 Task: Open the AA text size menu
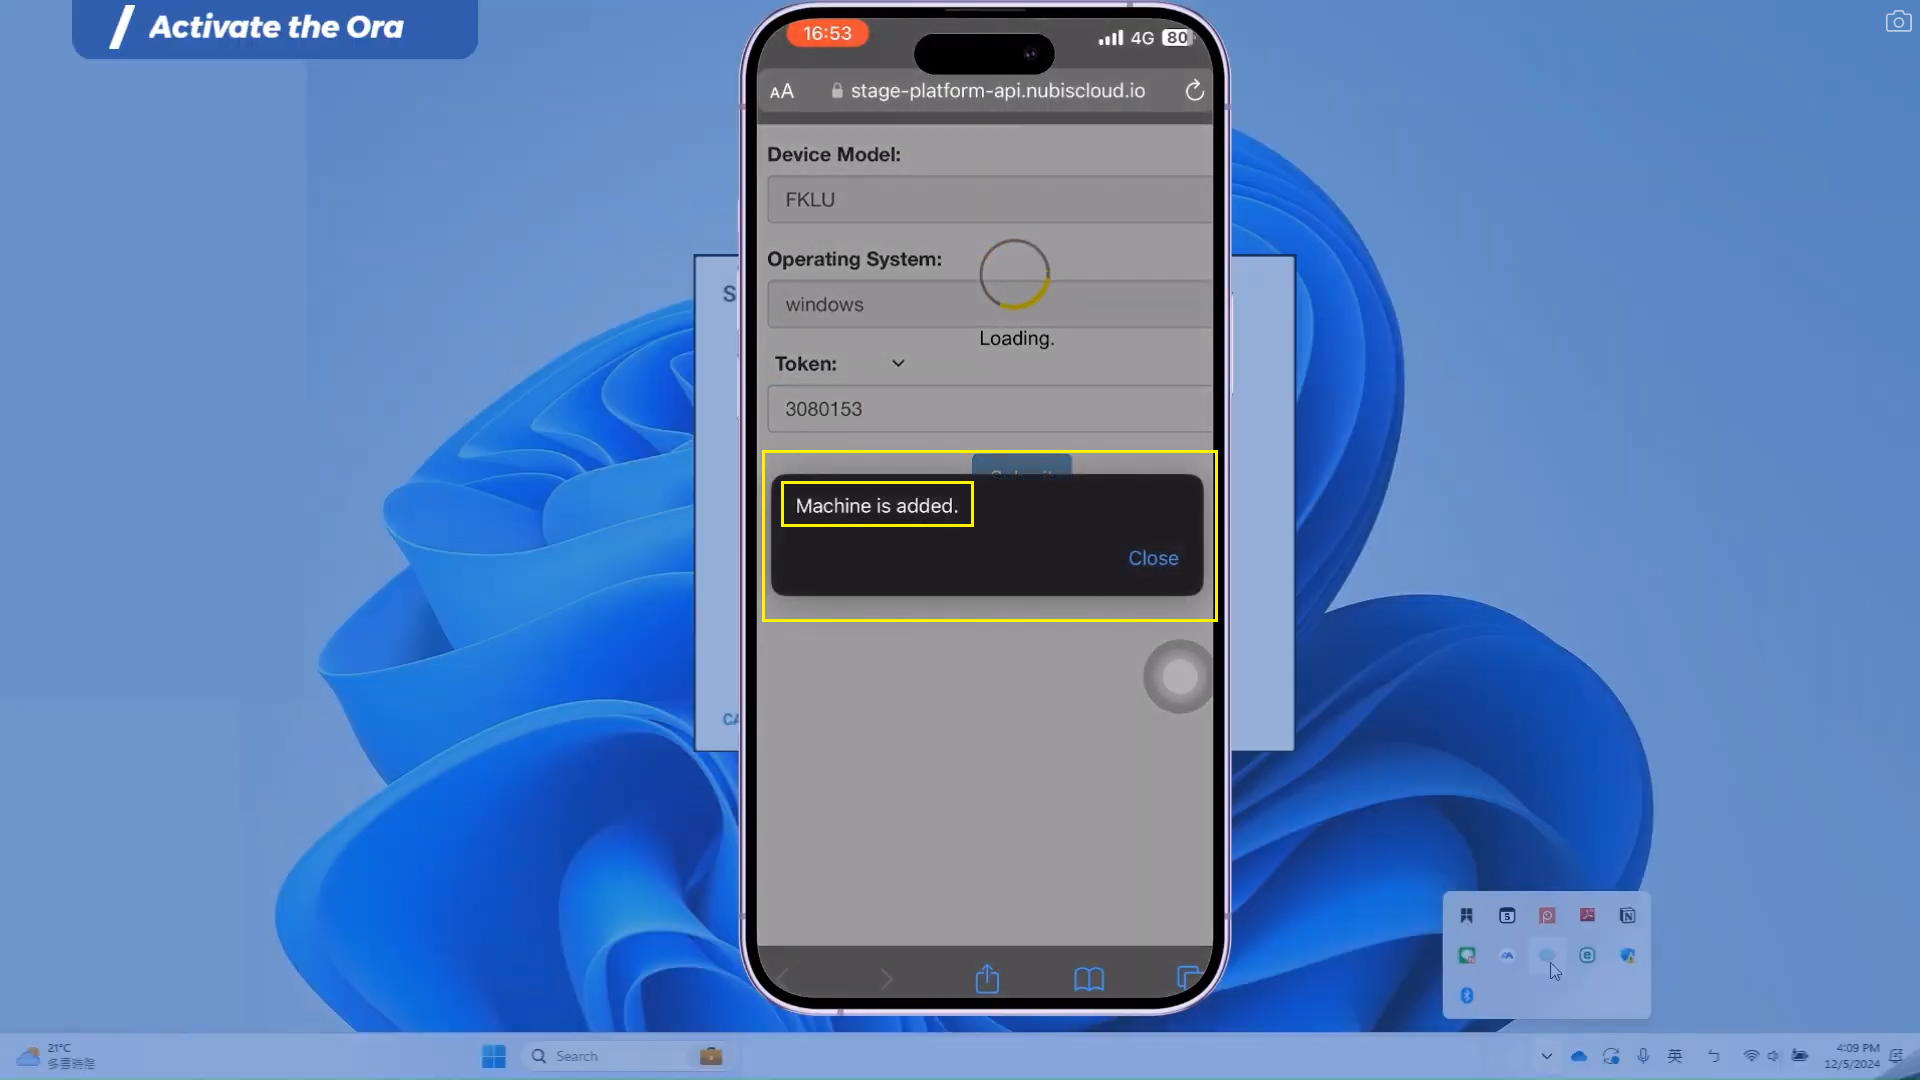pyautogui.click(x=782, y=91)
